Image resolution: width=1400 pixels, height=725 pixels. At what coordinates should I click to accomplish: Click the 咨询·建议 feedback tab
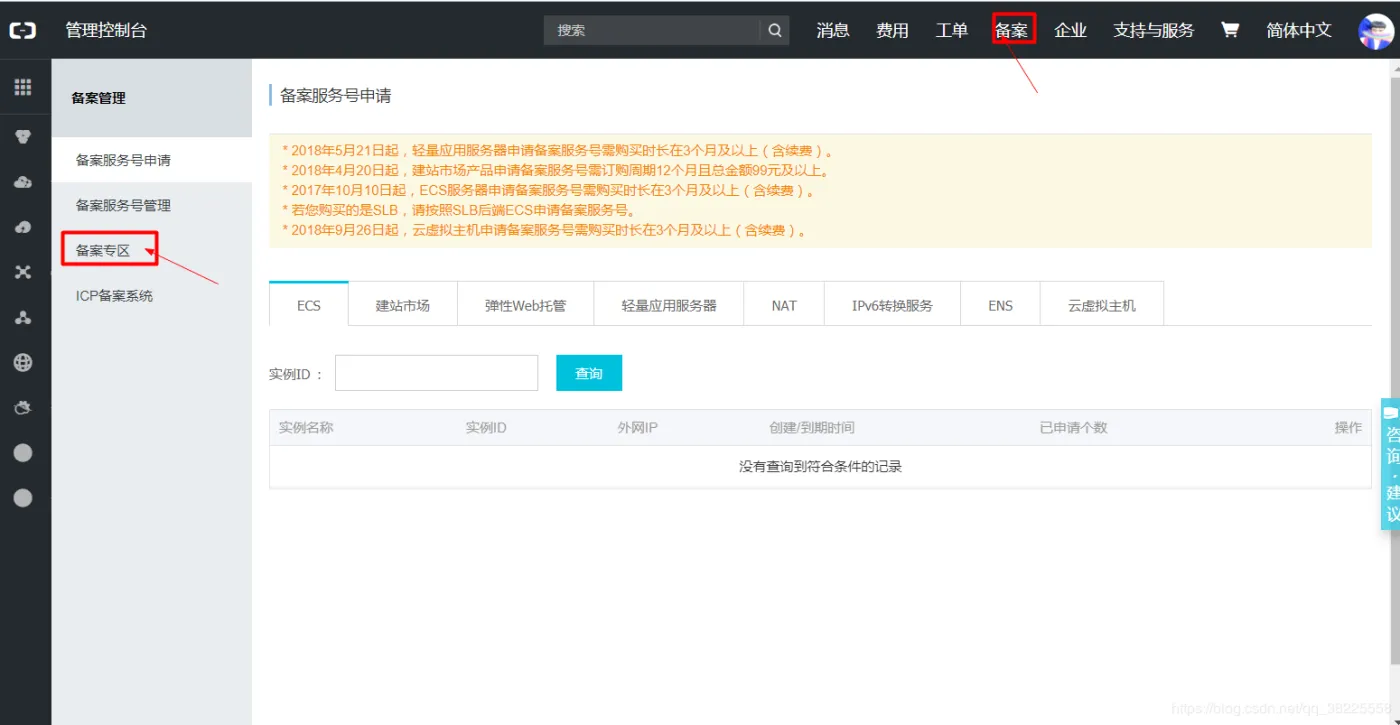pyautogui.click(x=1391, y=464)
